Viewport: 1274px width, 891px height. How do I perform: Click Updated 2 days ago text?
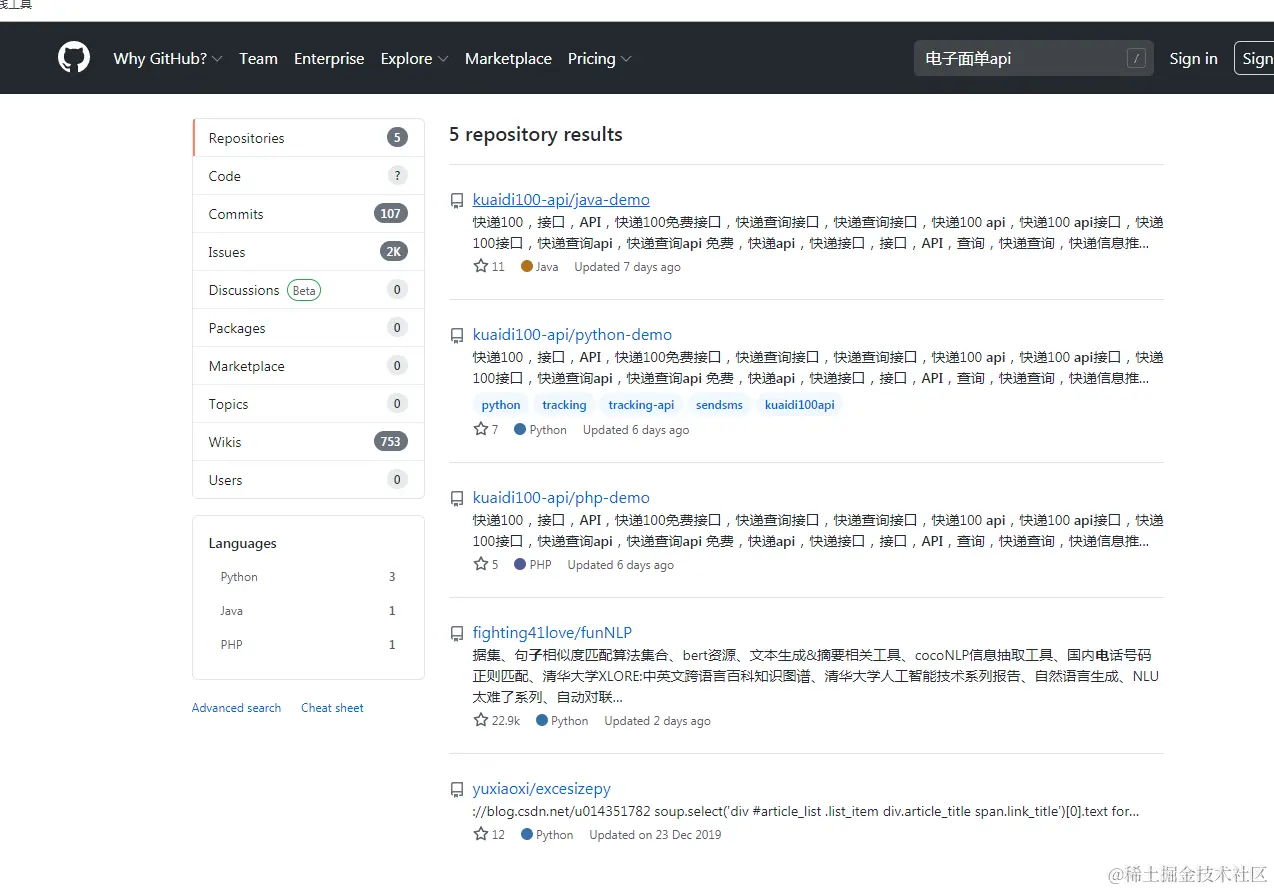click(x=657, y=721)
